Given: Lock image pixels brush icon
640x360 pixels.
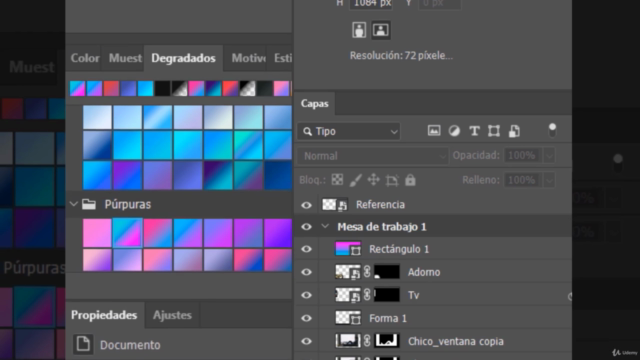Looking at the screenshot, I should (x=356, y=180).
